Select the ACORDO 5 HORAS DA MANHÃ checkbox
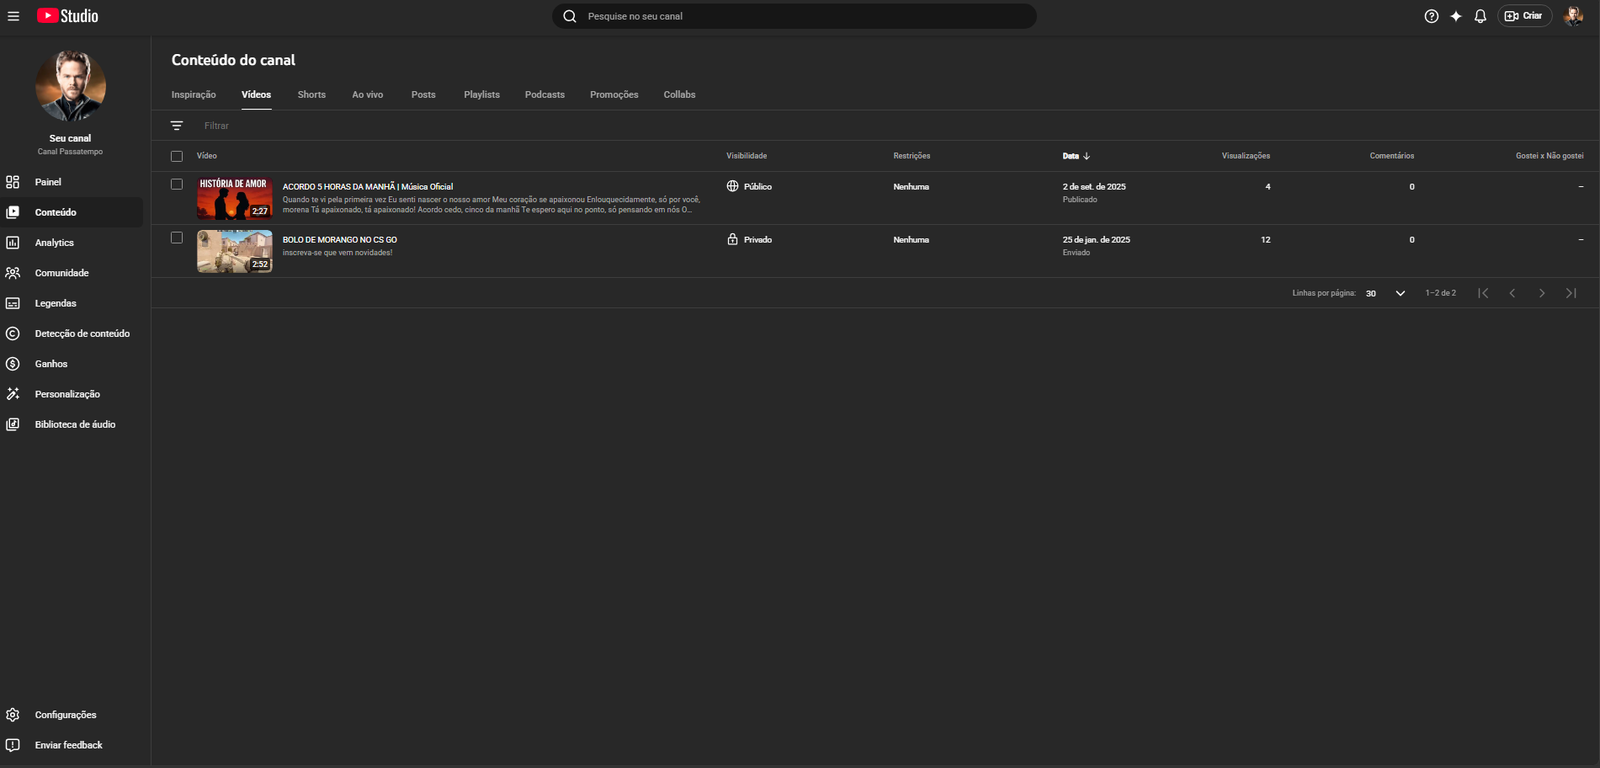 click(x=177, y=185)
